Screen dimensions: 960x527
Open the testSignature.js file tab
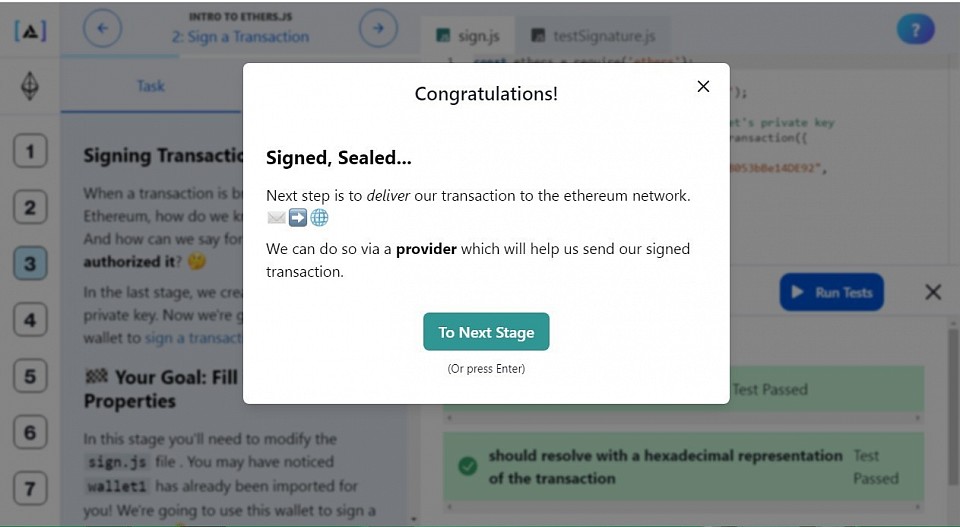pos(593,36)
